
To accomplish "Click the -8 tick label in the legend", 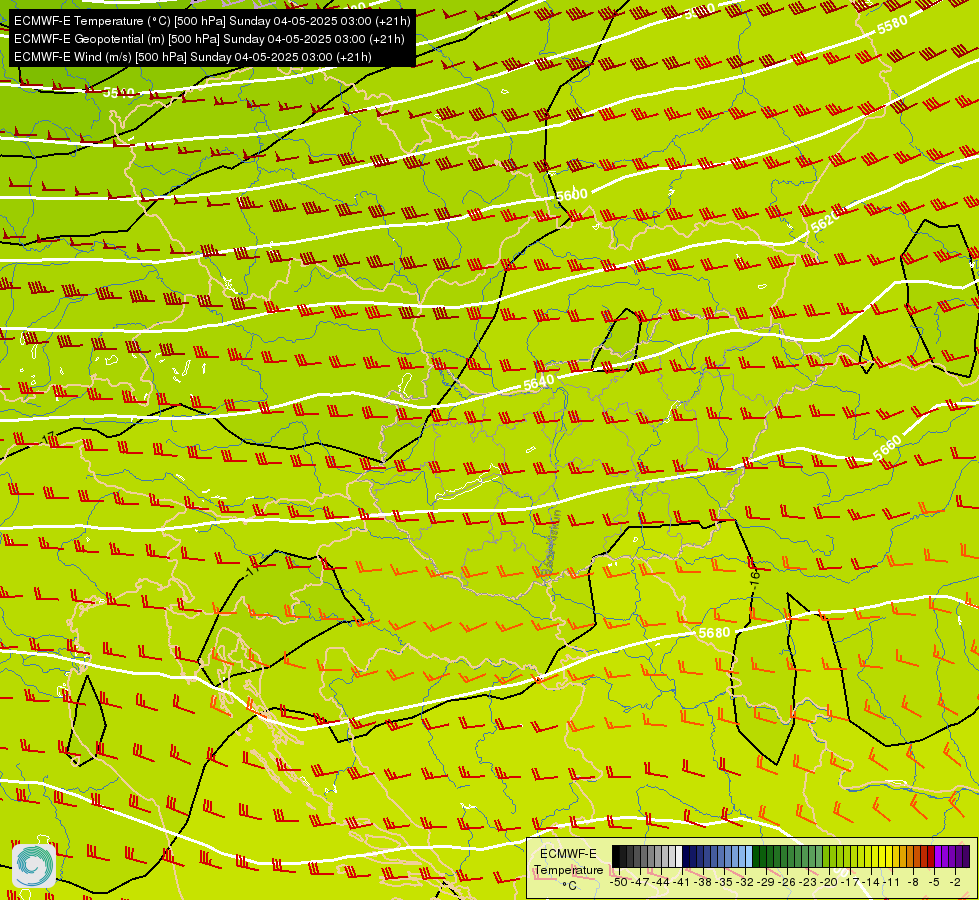I will click(913, 882).
